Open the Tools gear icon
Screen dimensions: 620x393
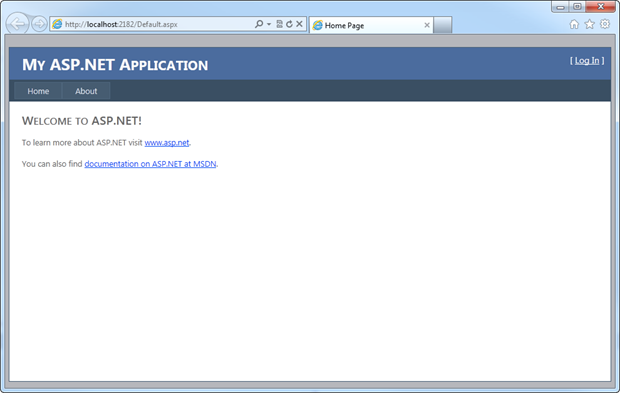click(605, 24)
